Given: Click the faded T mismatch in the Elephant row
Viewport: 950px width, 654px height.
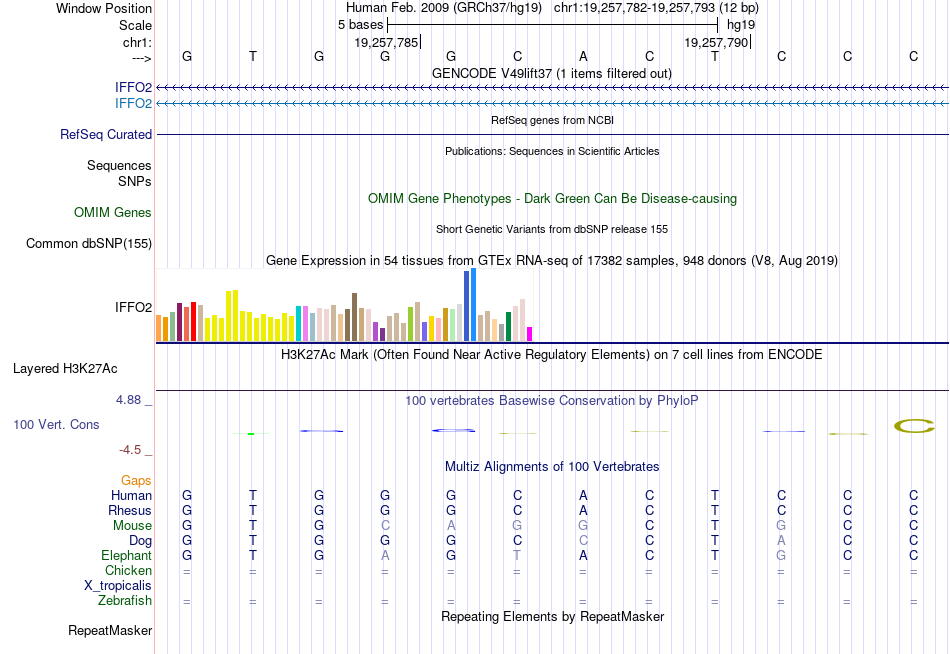Looking at the screenshot, I should click(517, 555).
